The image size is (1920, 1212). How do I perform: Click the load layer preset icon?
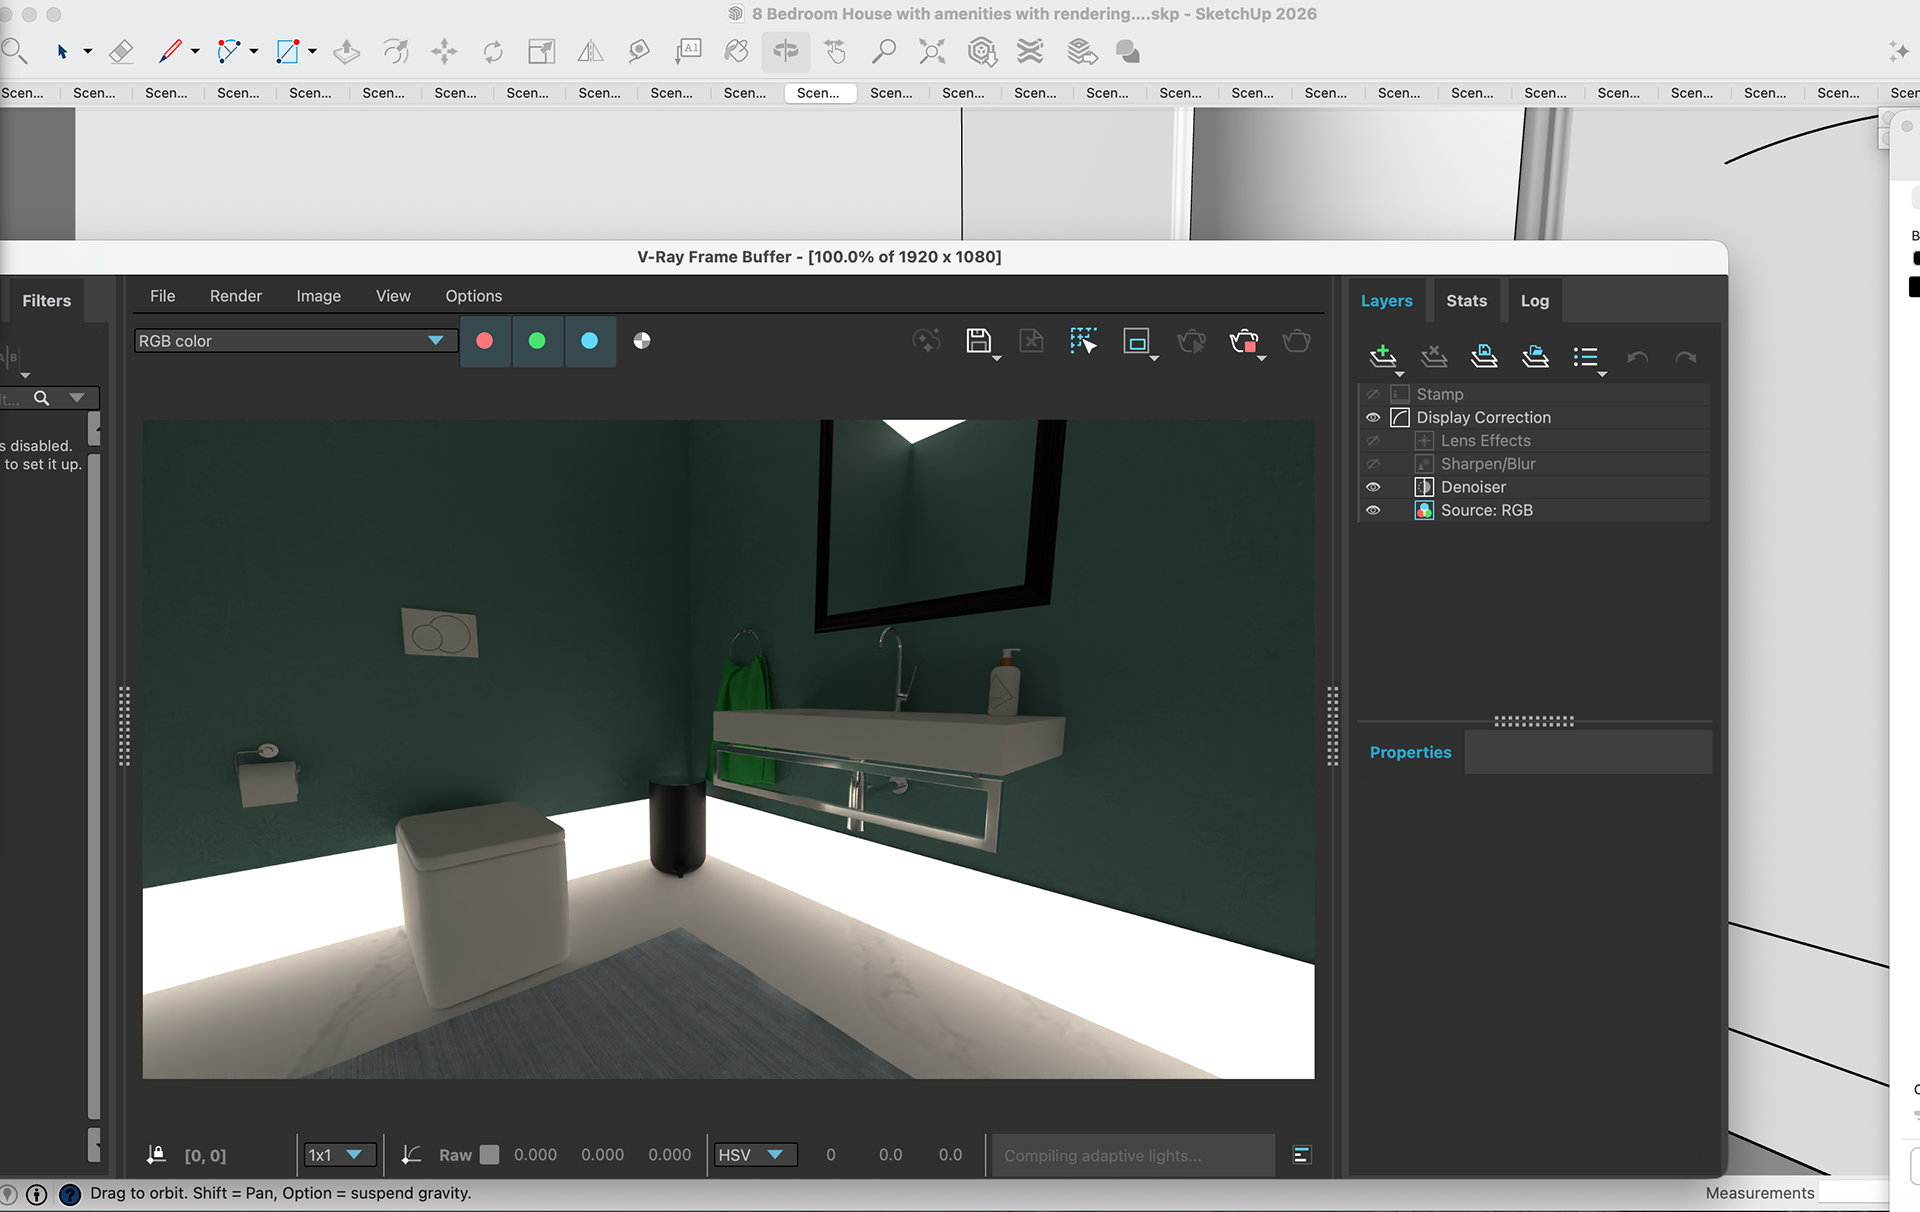(1535, 356)
